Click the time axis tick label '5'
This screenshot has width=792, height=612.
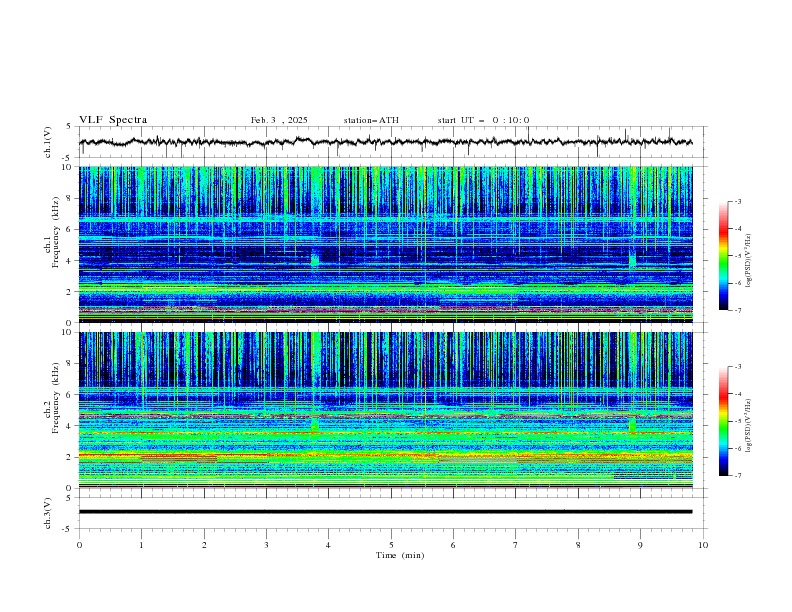pos(391,545)
